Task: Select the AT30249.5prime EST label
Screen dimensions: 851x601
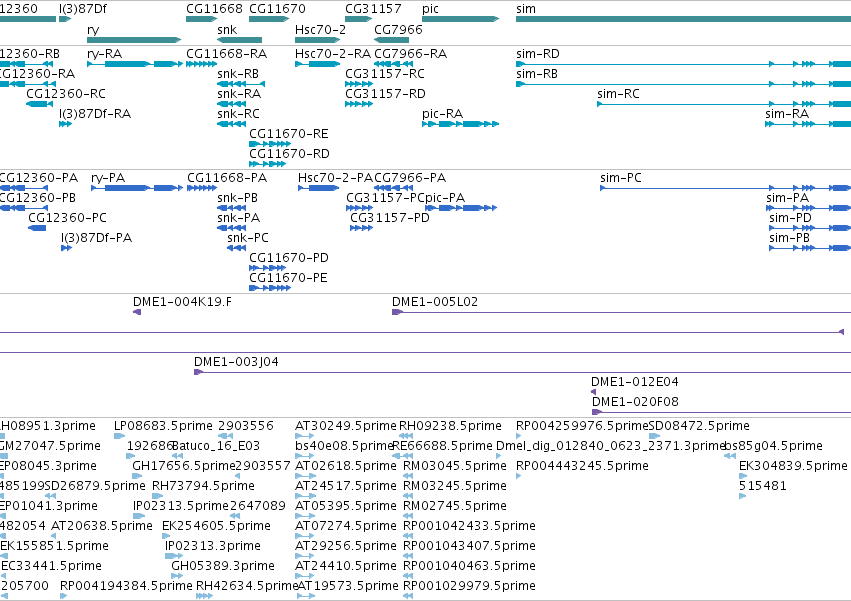Action: [346, 426]
